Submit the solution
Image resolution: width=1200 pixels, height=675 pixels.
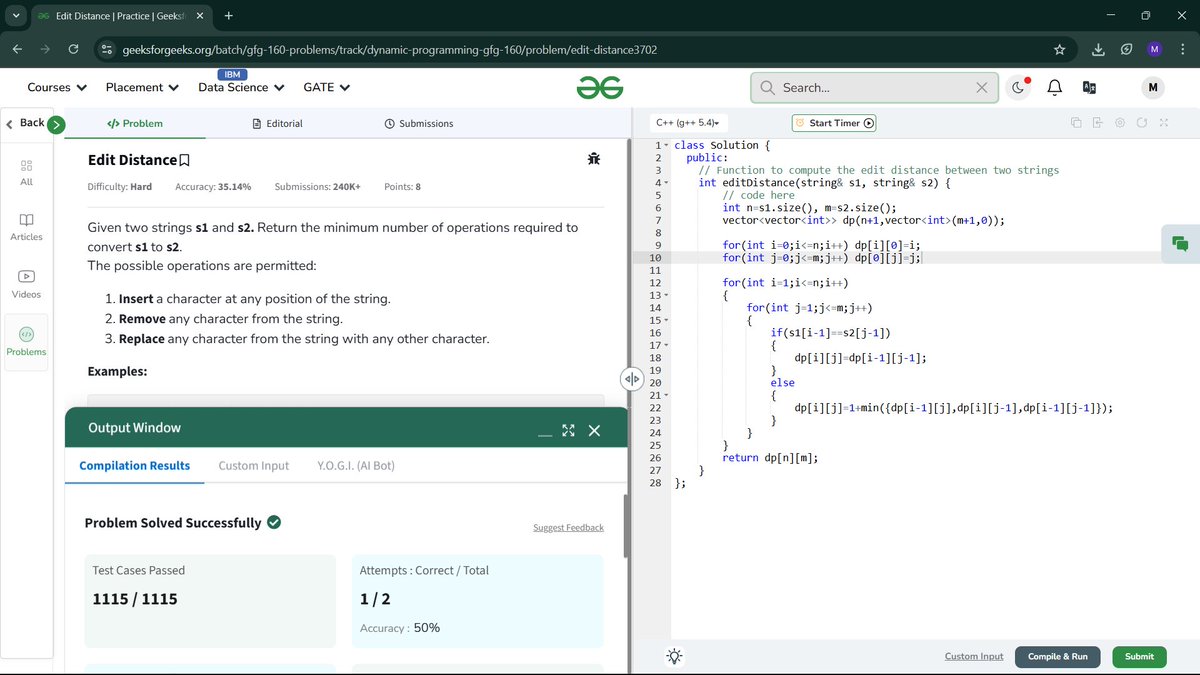point(1139,657)
